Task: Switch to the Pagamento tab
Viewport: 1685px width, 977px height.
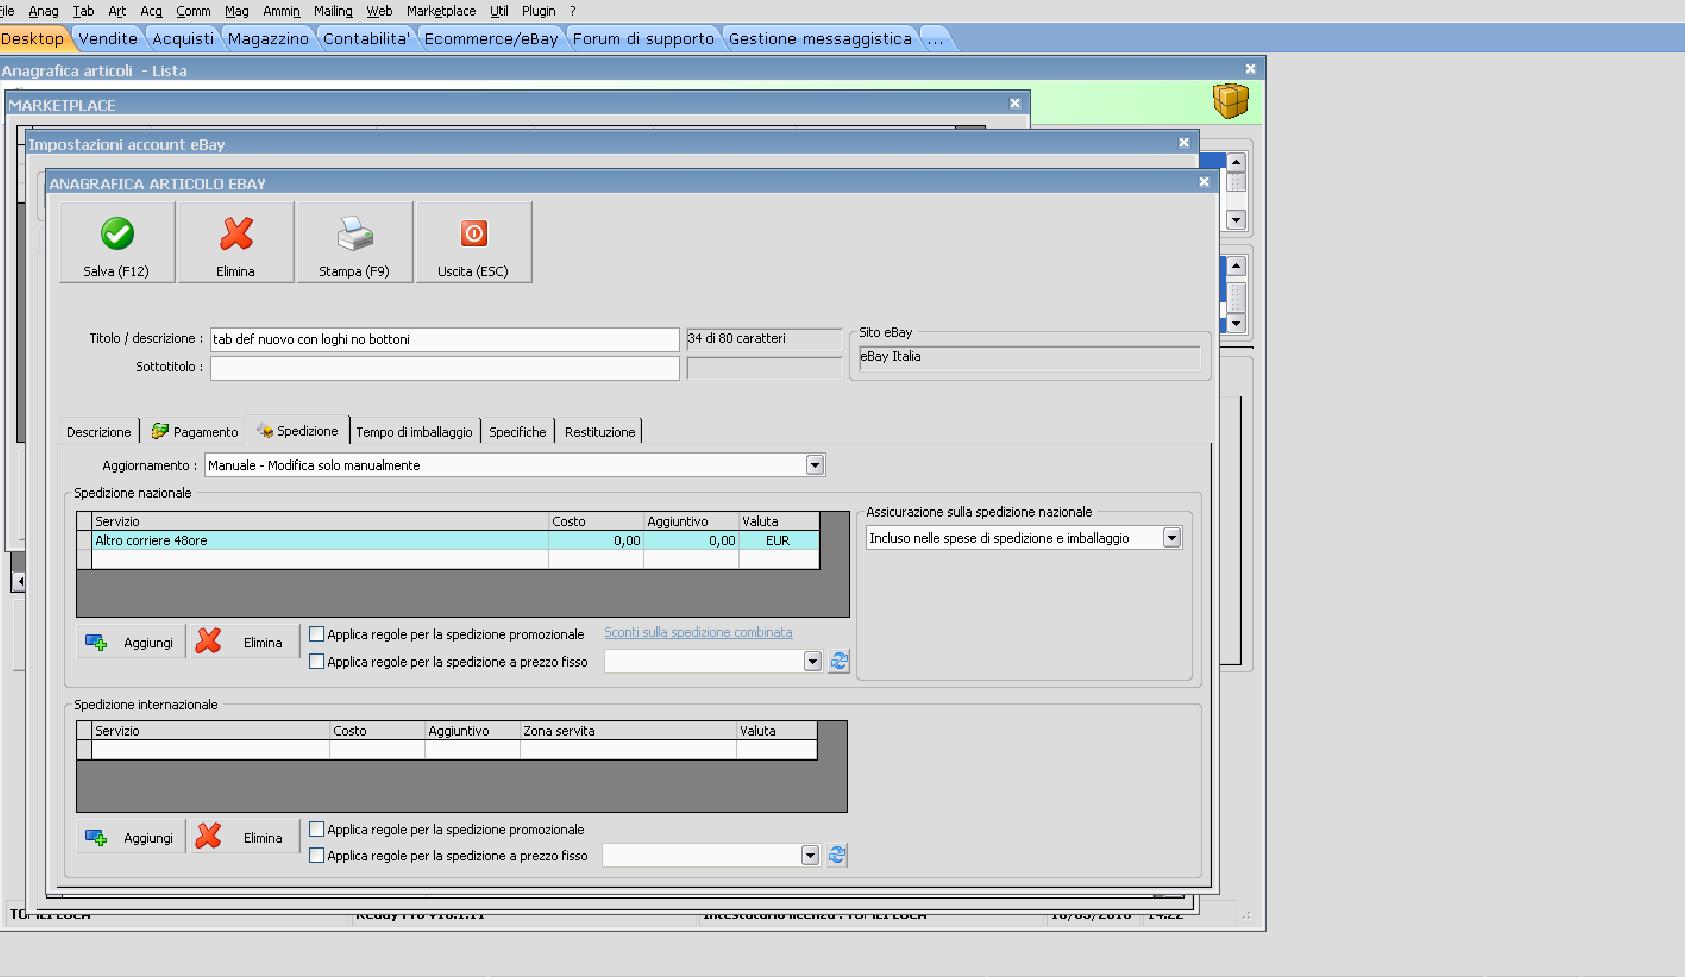Action: 195,432
